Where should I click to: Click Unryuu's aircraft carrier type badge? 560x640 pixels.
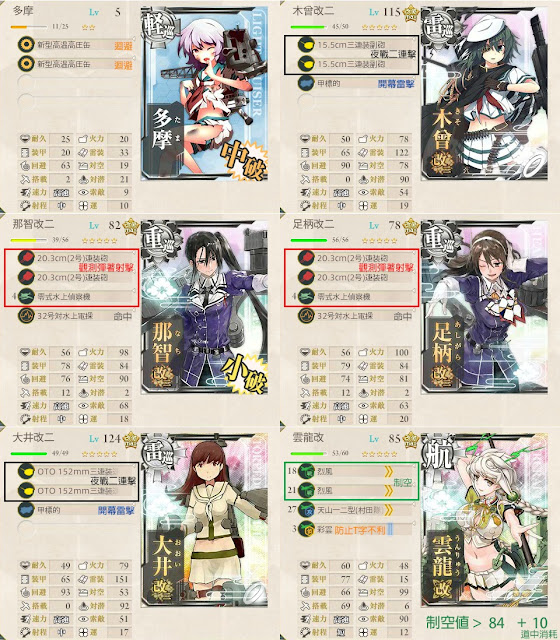tap(438, 452)
